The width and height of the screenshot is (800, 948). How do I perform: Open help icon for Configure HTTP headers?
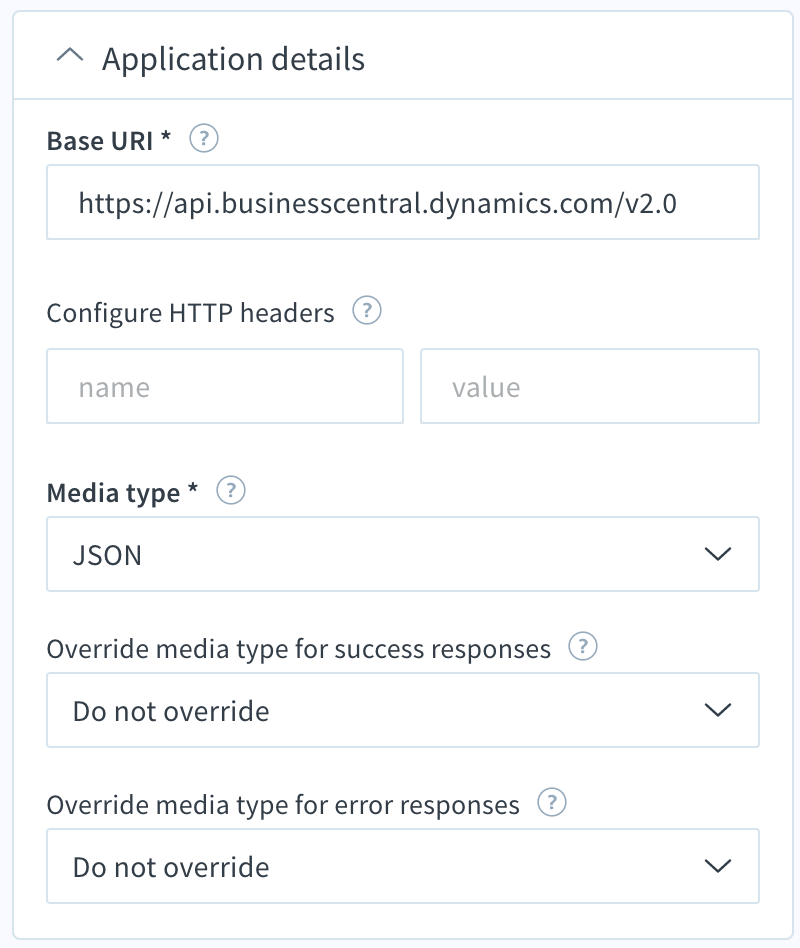367,310
